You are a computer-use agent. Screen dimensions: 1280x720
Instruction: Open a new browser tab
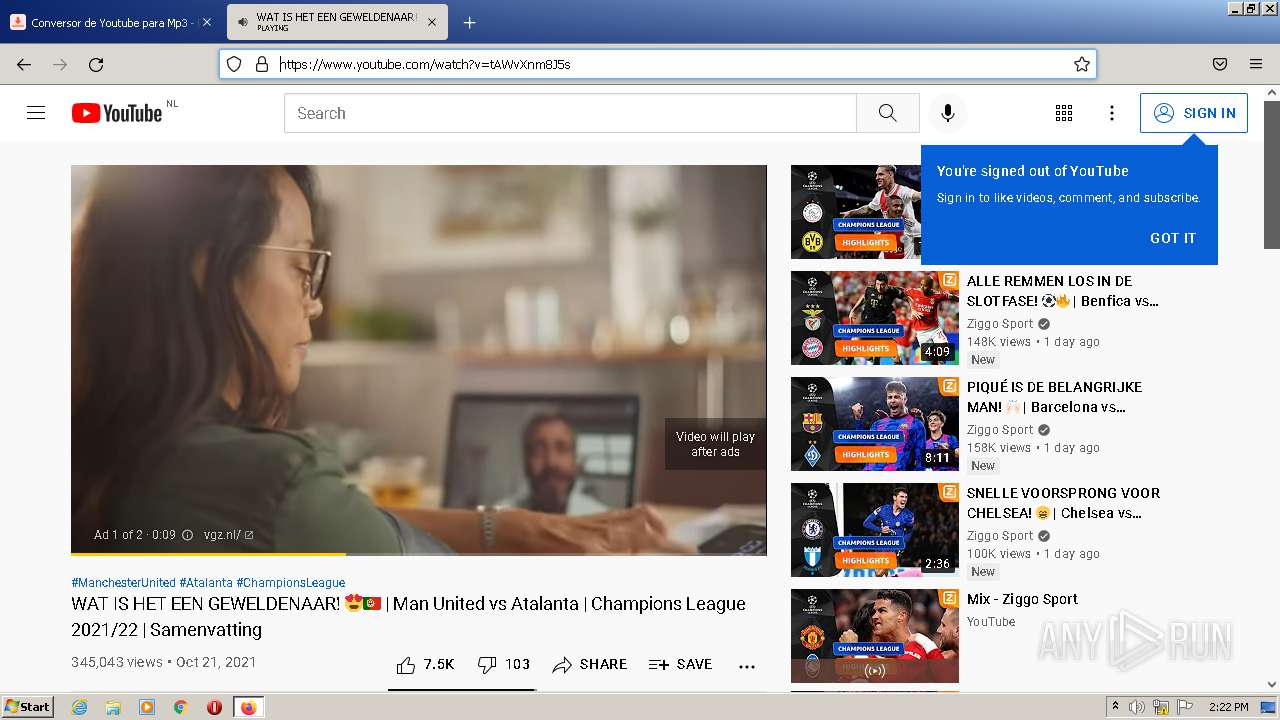pyautogui.click(x=469, y=22)
